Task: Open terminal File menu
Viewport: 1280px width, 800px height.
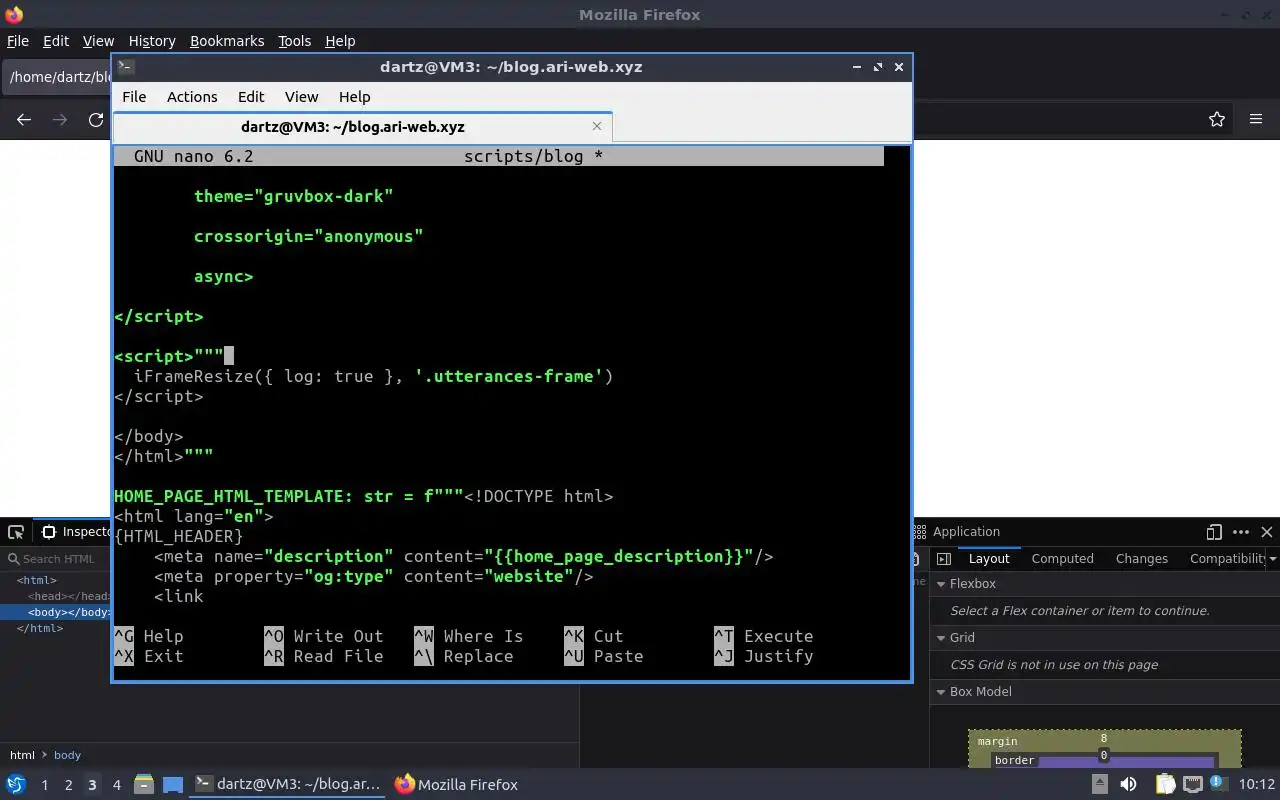Action: pos(134,97)
